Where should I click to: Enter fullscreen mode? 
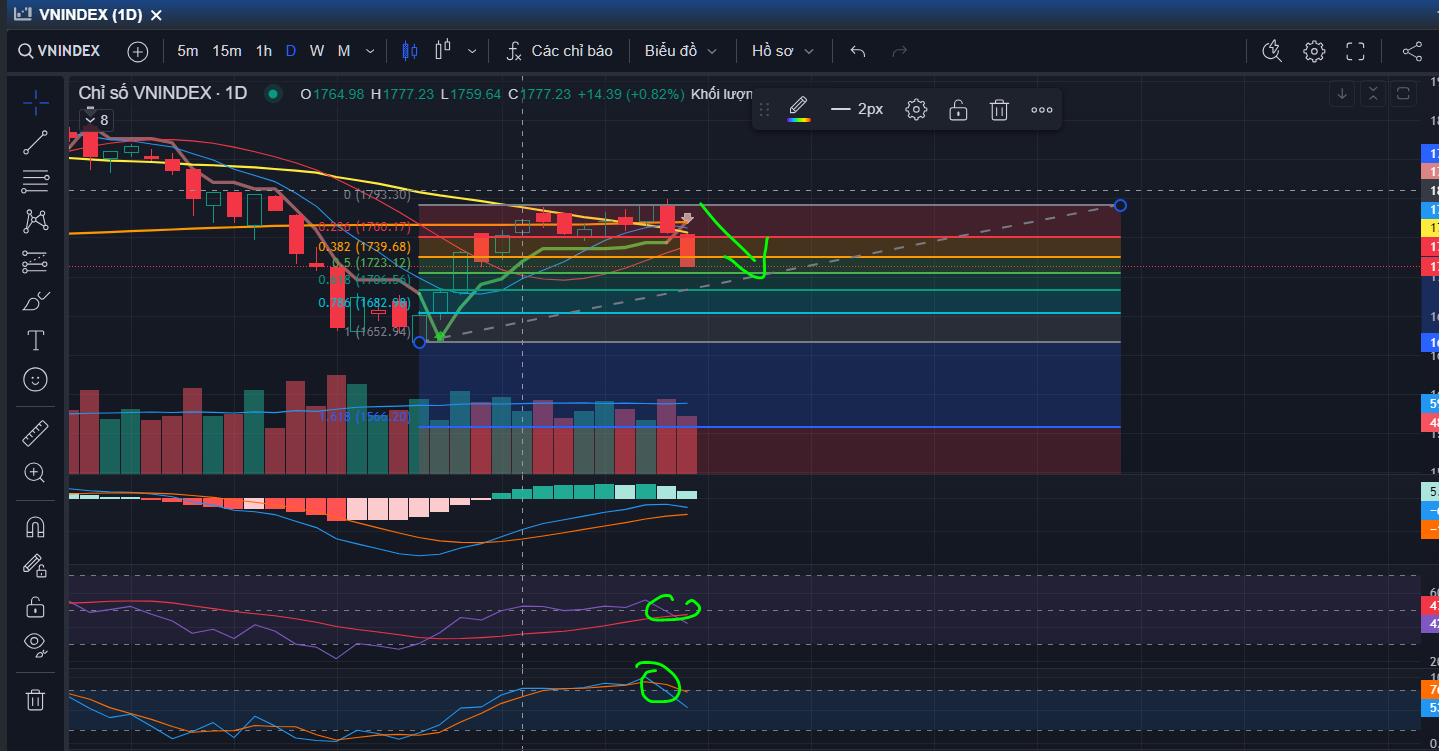[1355, 51]
